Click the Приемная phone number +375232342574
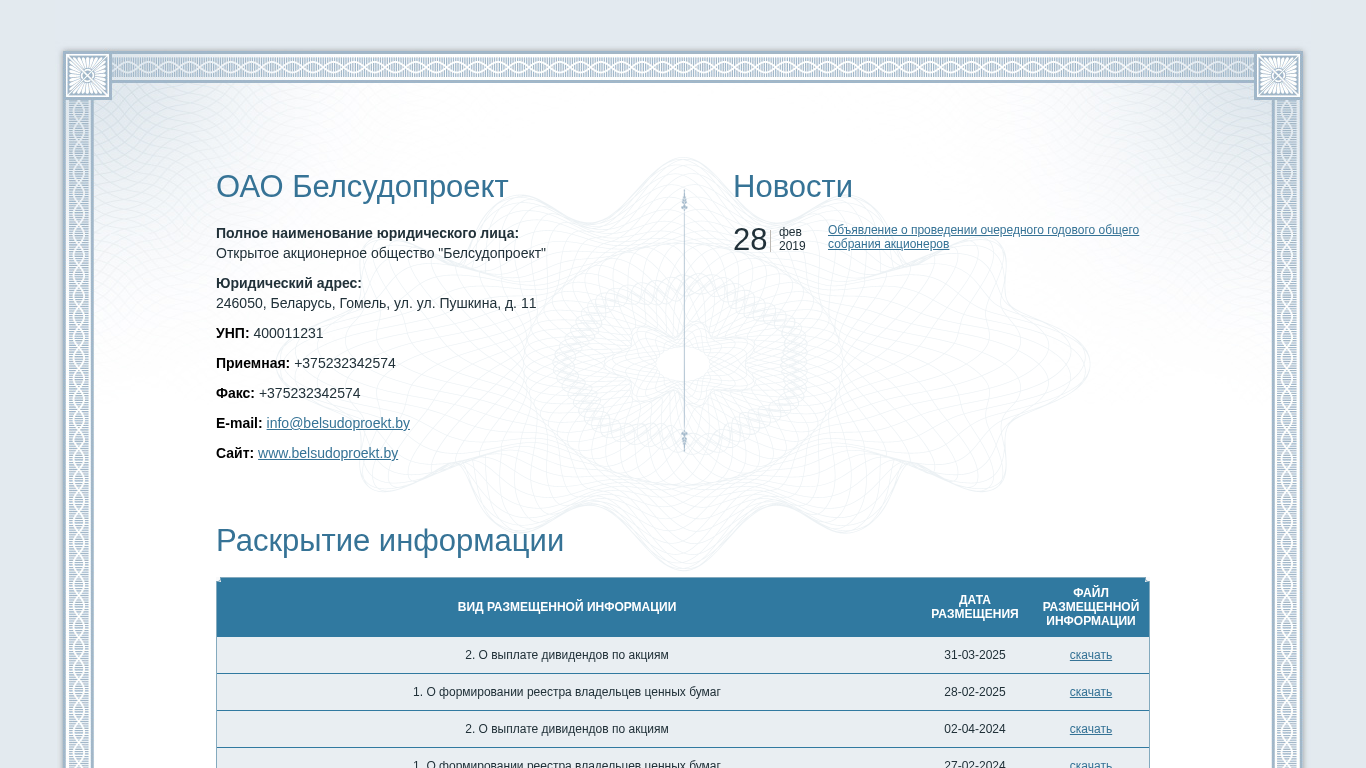The height and width of the screenshot is (768, 1366). click(345, 363)
